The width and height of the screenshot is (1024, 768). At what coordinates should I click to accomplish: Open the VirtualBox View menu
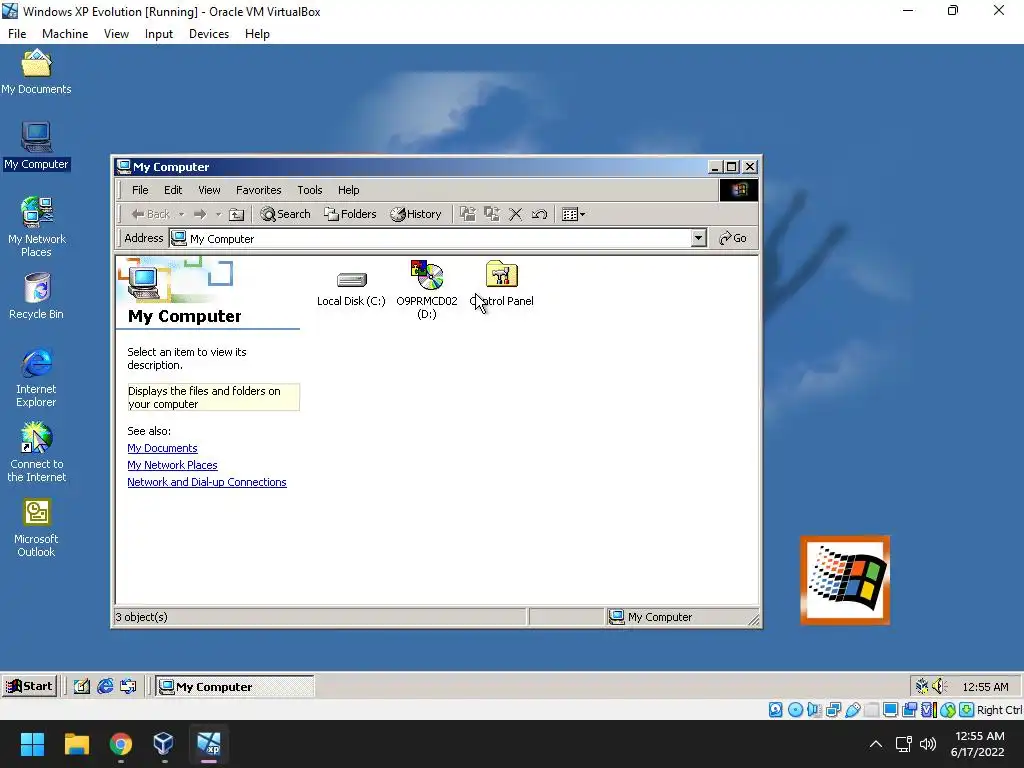(116, 34)
